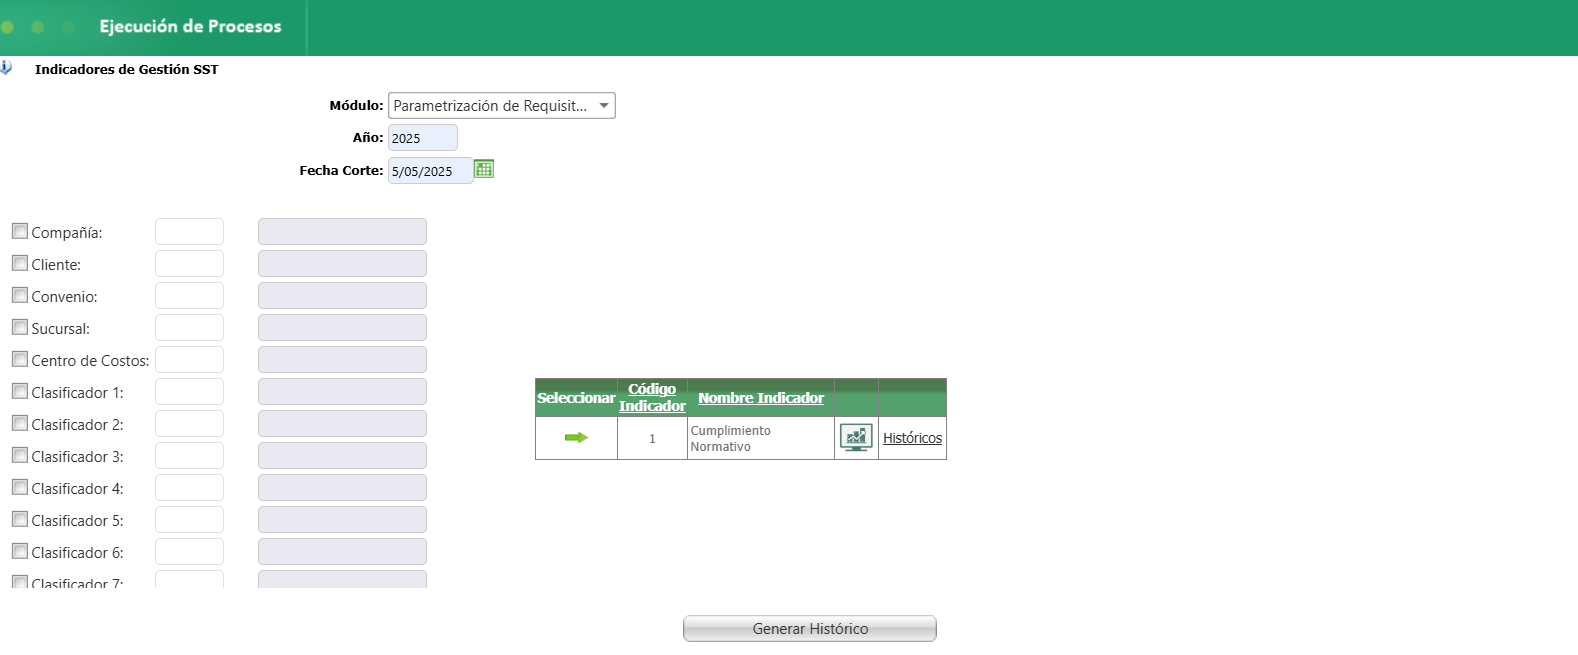Check the Cliente checkbox
This screenshot has height=655, width=1578.
click(20, 263)
